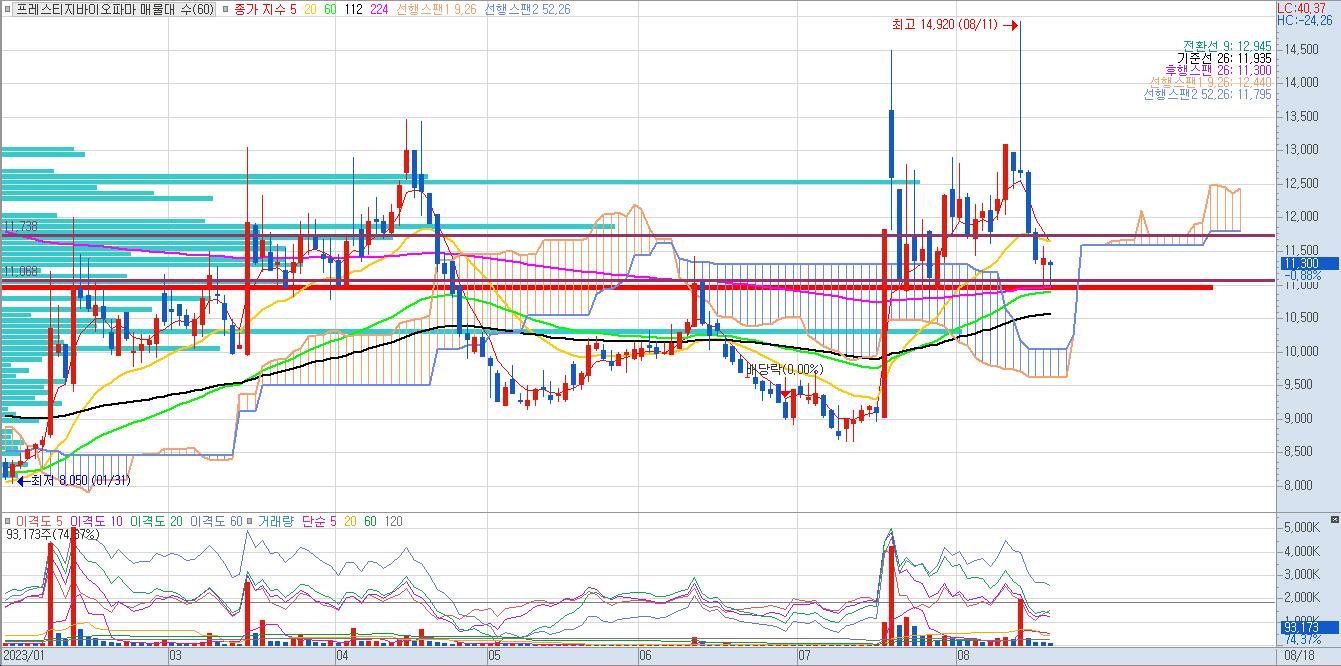Image resolution: width=1341 pixels, height=666 pixels.
Task: Select the 이격도 10 indicator label
Action: 98,522
